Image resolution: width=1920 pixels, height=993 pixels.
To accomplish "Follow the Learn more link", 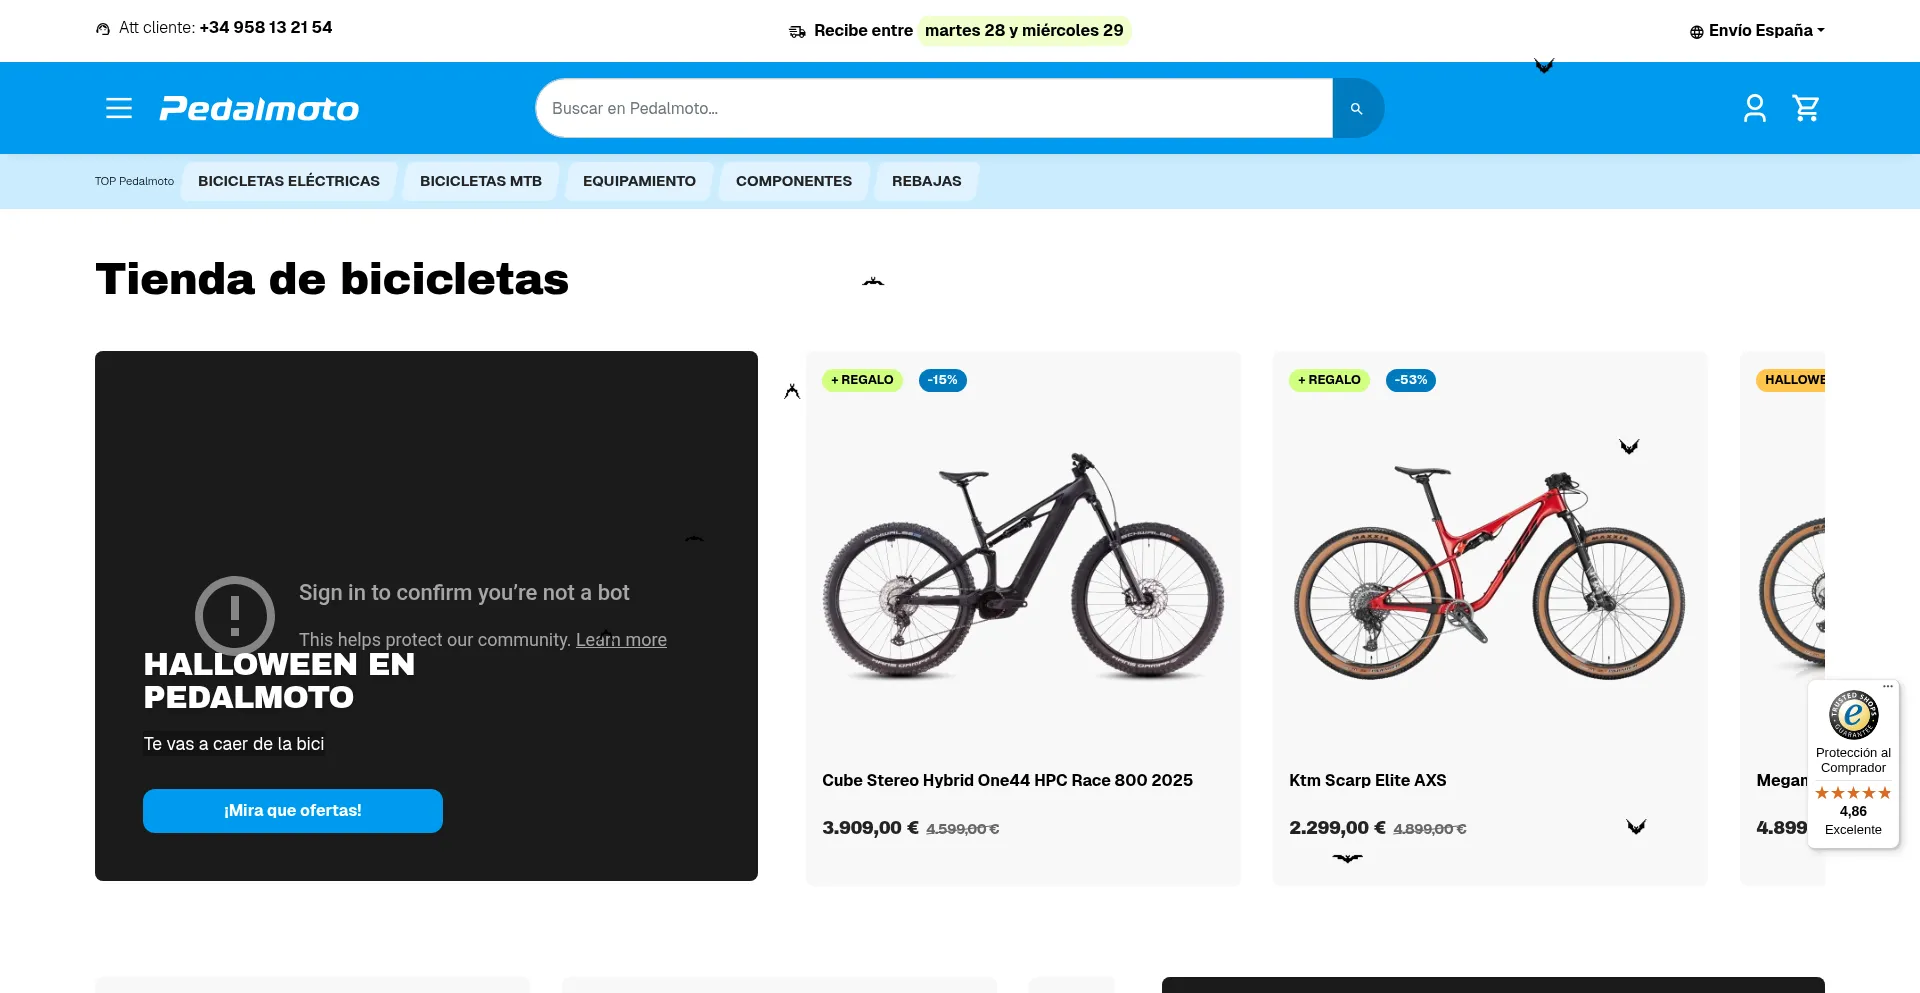I will tap(621, 640).
